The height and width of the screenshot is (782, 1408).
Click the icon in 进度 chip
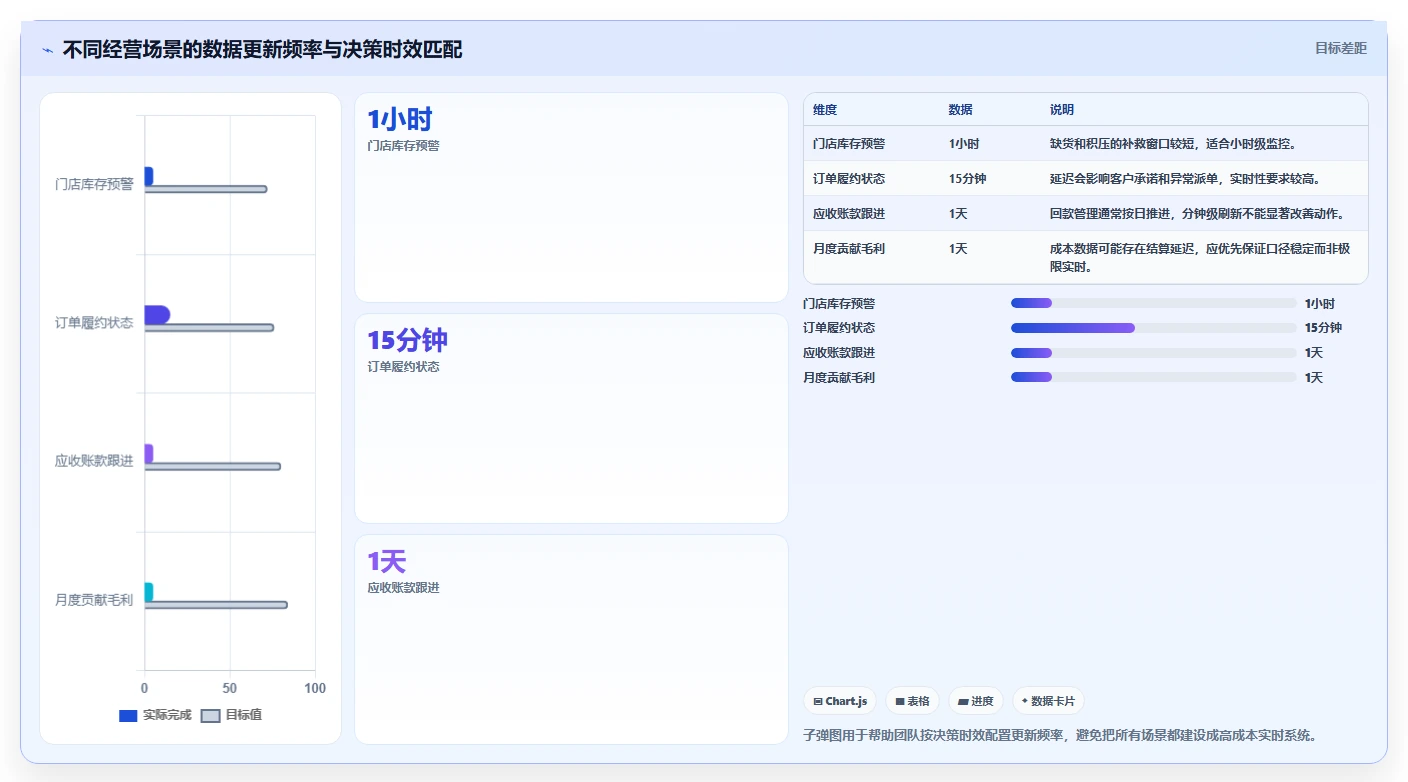963,702
